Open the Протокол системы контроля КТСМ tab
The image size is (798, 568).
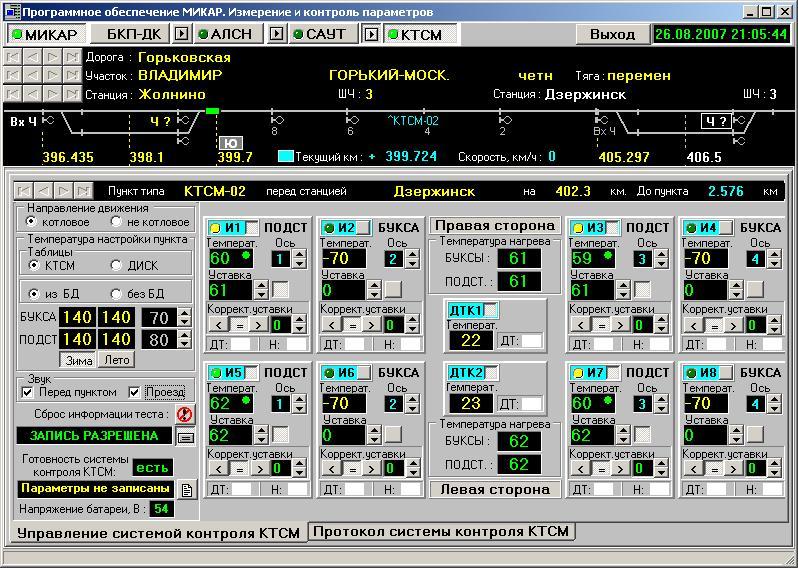(x=441, y=532)
